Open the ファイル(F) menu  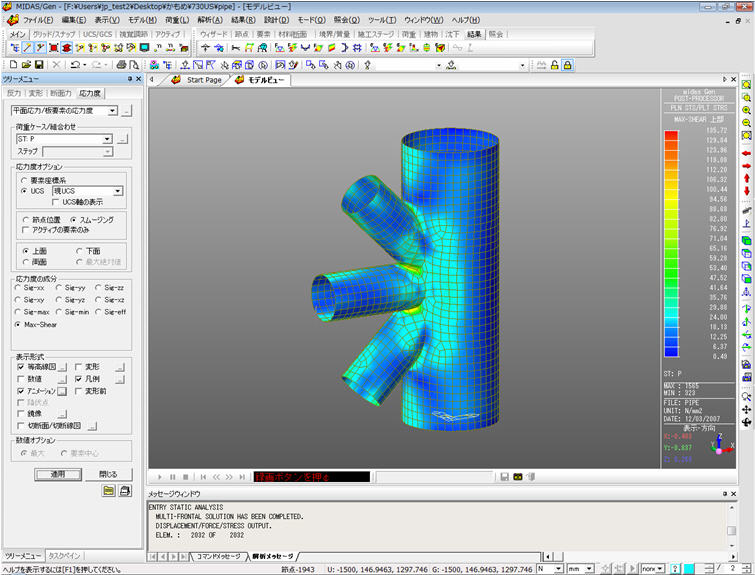(x=38, y=20)
